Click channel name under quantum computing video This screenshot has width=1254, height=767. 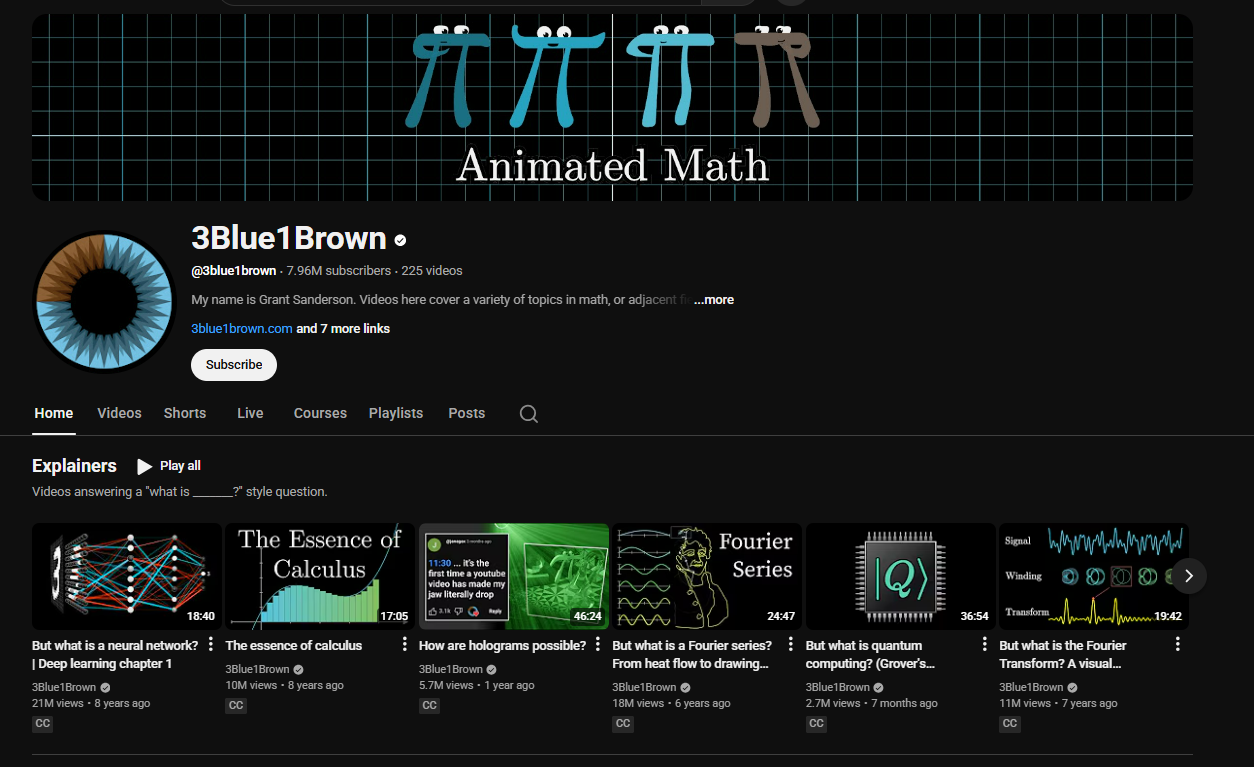(838, 687)
